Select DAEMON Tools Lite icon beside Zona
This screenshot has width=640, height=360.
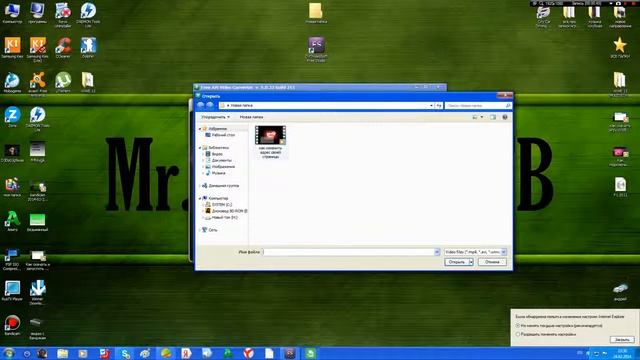click(38, 118)
